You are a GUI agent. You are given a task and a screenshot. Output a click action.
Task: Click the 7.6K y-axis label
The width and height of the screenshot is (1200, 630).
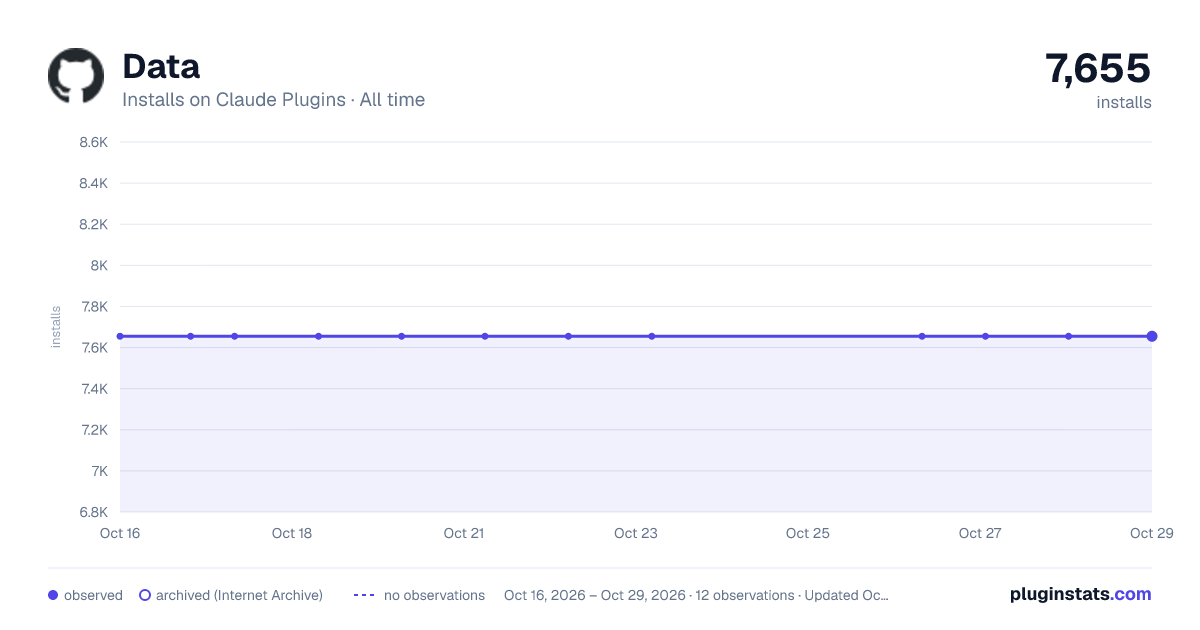coord(93,347)
